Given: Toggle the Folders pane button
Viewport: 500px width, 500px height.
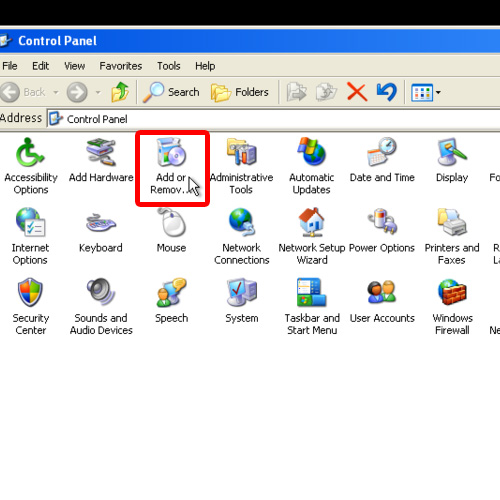Looking at the screenshot, I should coord(240,92).
